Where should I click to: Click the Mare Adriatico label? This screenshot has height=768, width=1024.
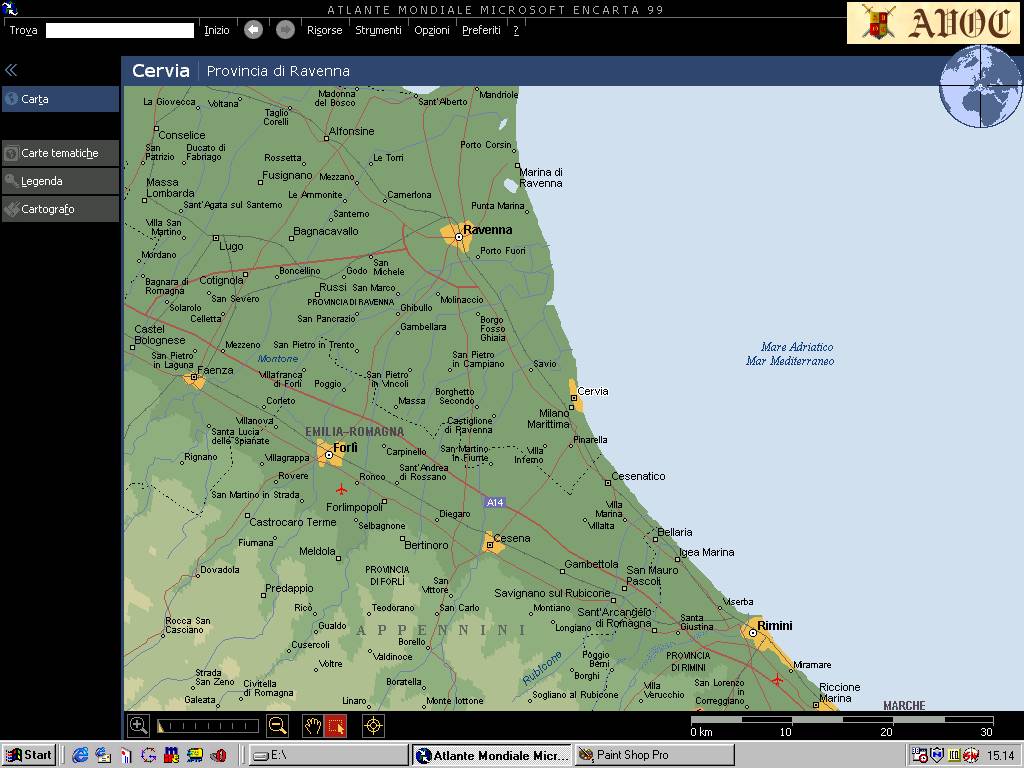tap(797, 347)
